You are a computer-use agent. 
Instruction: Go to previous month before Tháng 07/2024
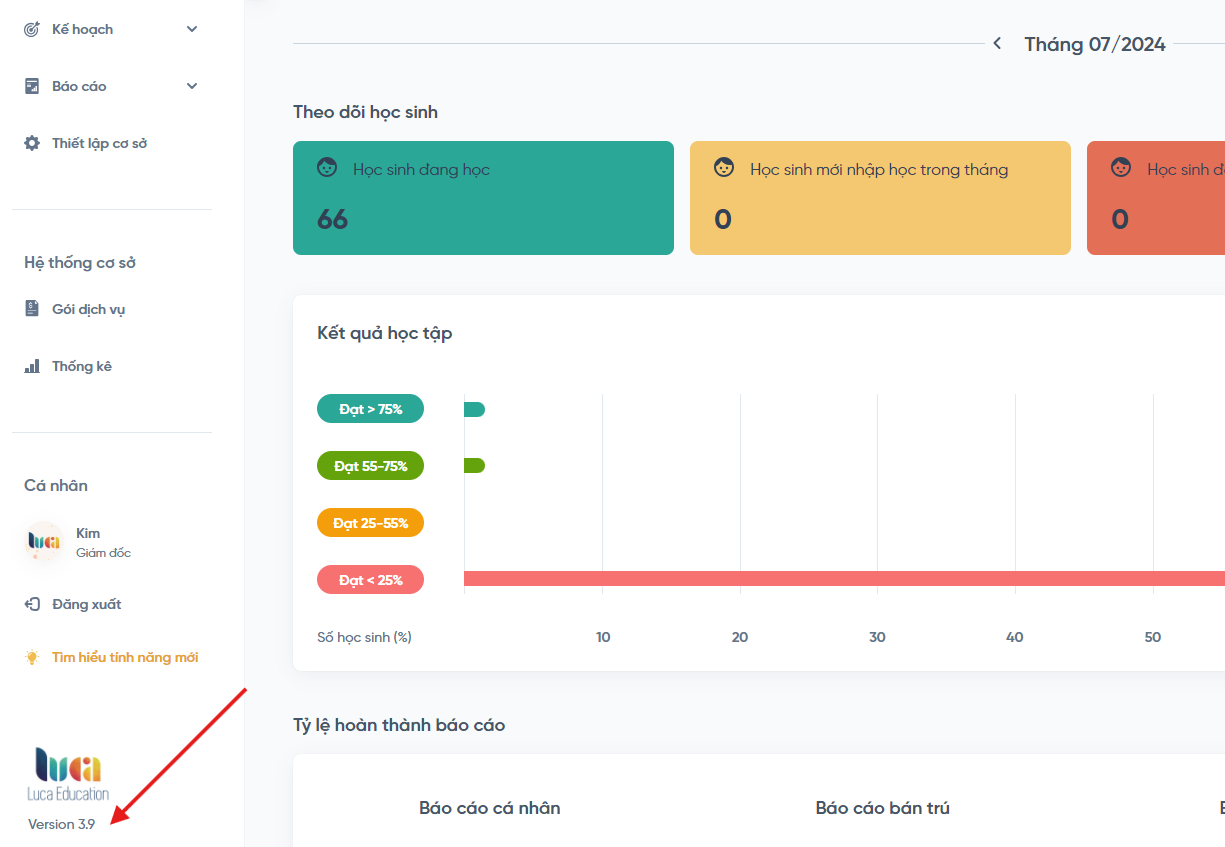[x=997, y=44]
